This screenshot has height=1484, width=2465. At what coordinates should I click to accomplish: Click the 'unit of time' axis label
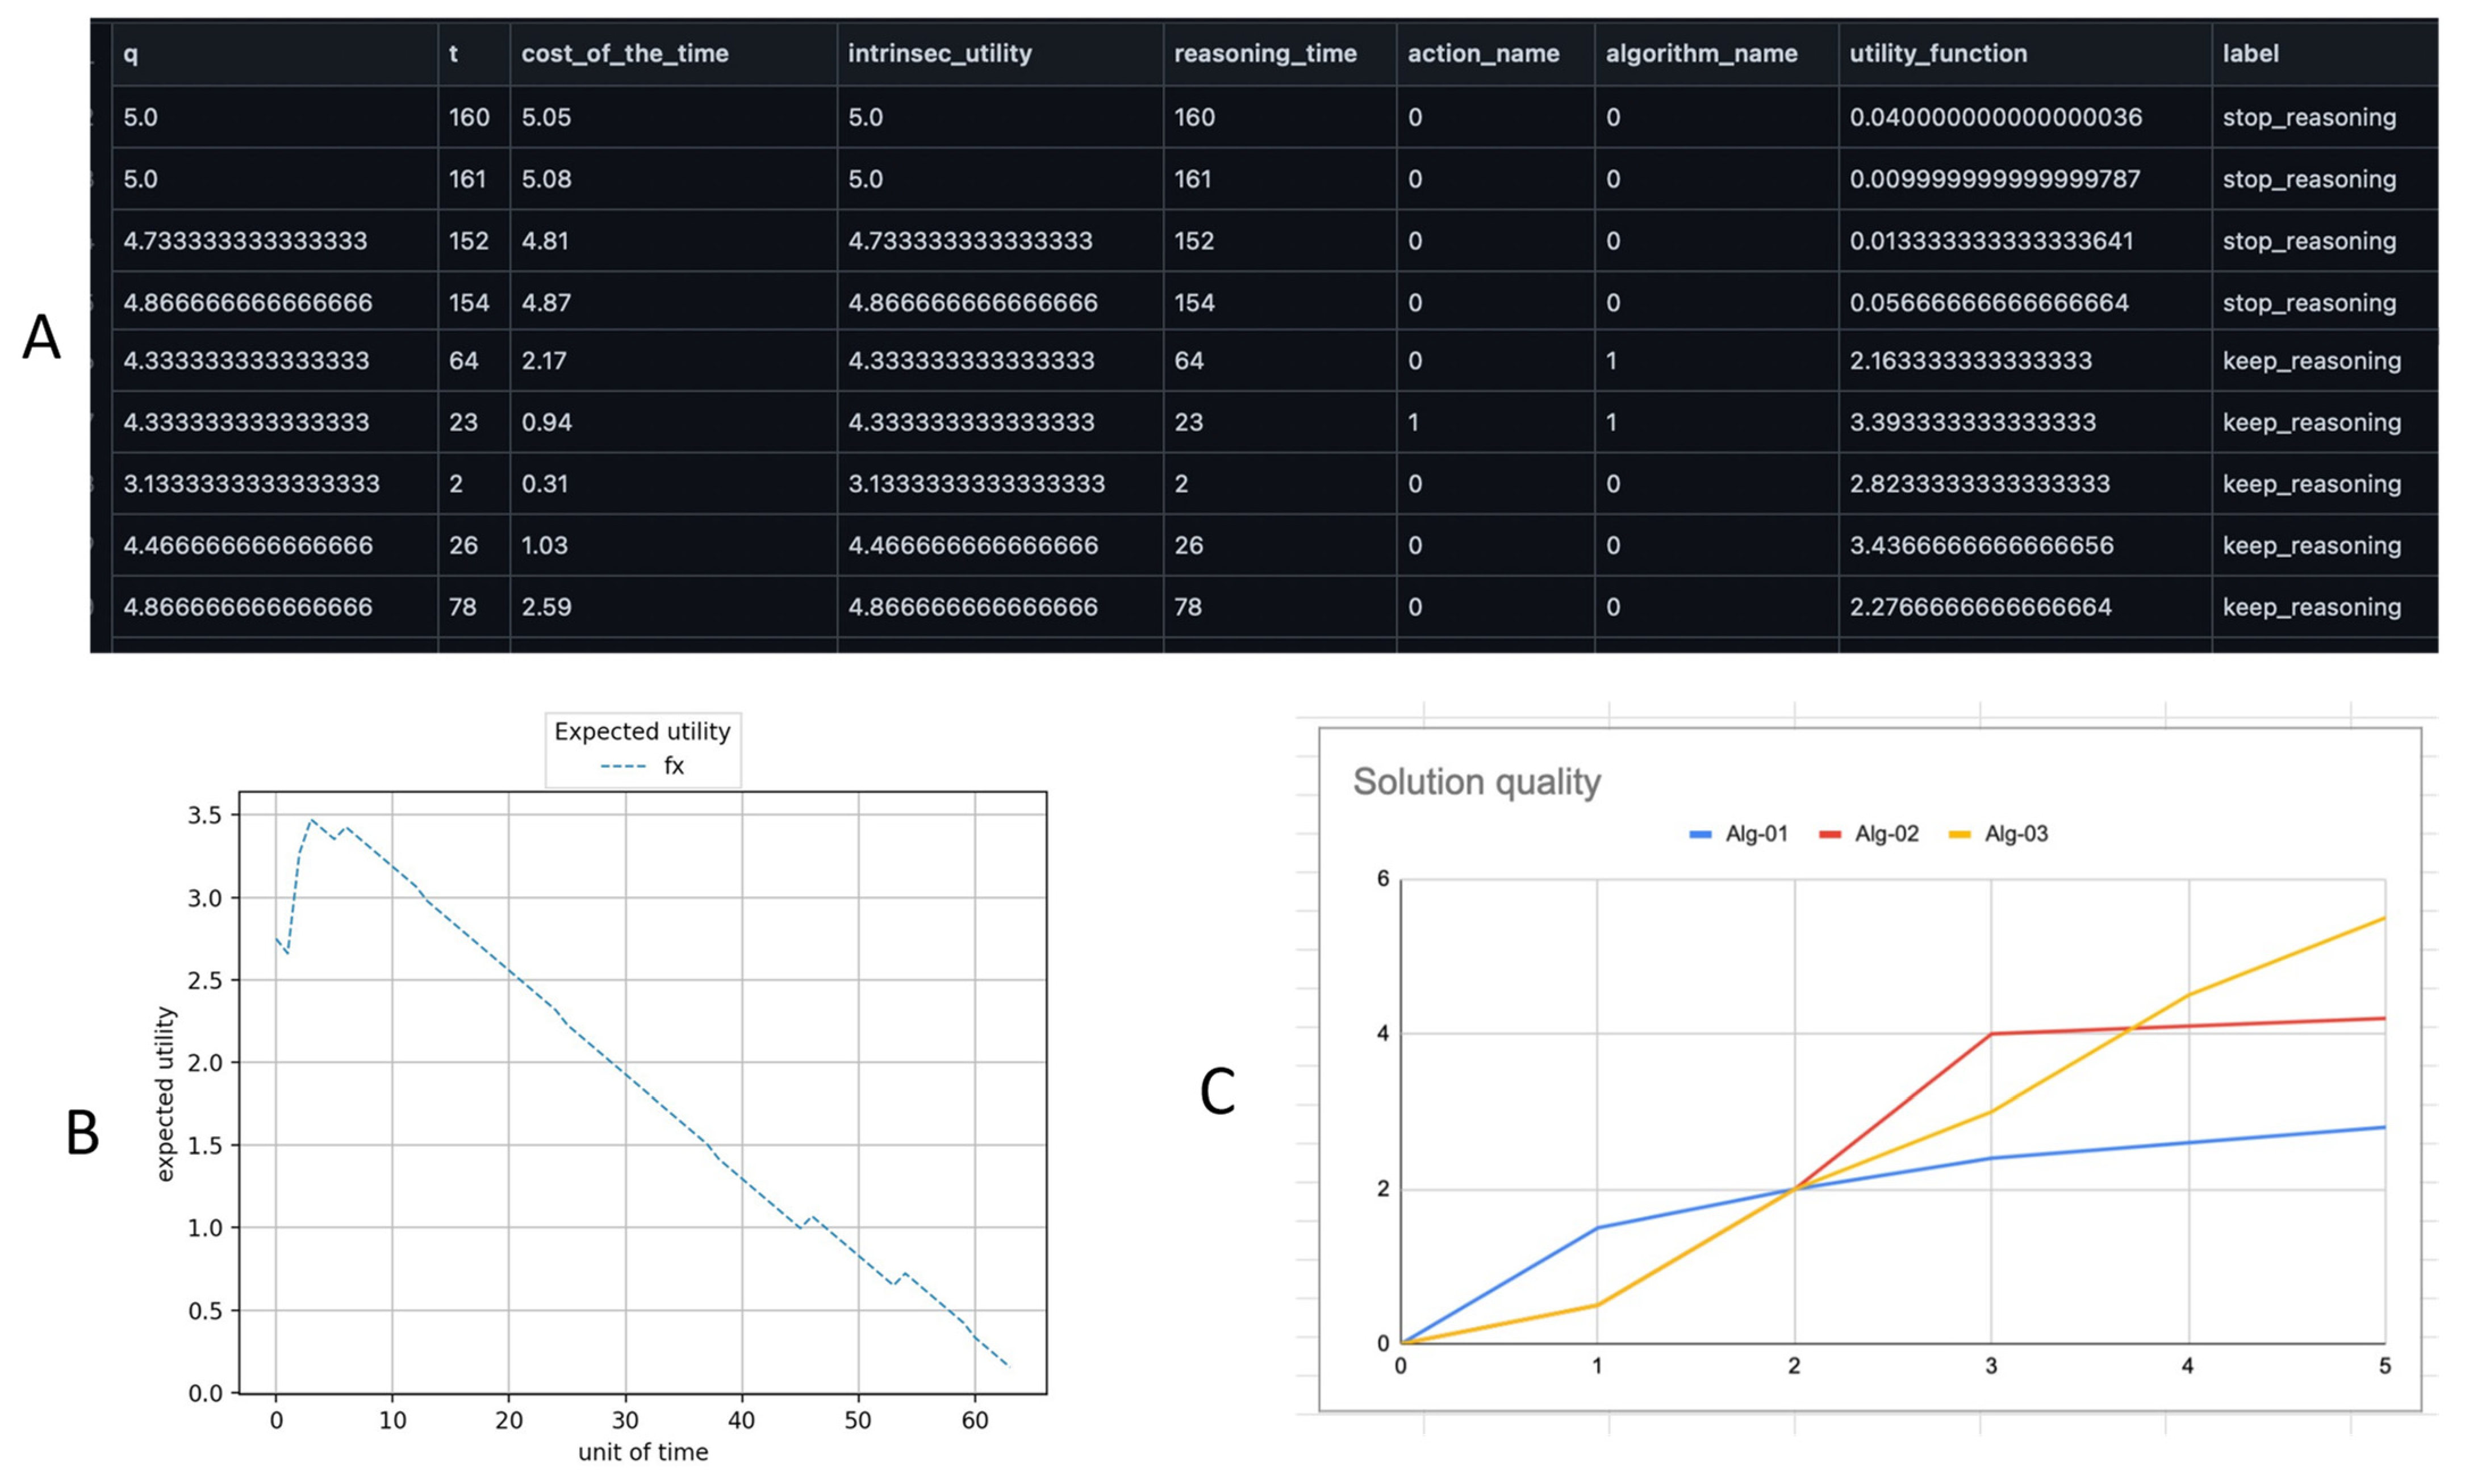pyautogui.click(x=642, y=1452)
